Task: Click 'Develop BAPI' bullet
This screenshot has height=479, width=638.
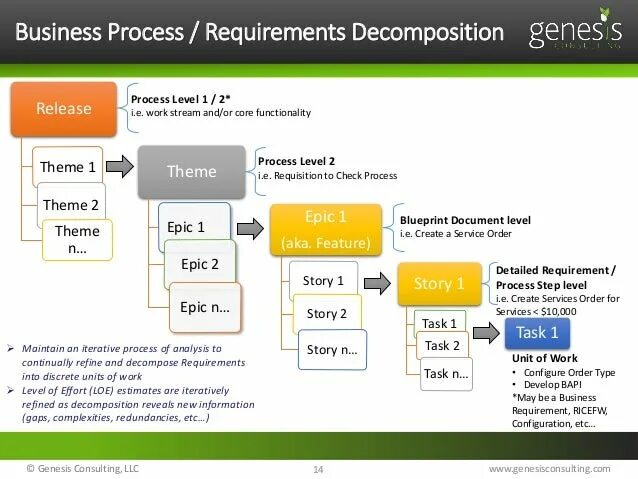Action: [553, 385]
